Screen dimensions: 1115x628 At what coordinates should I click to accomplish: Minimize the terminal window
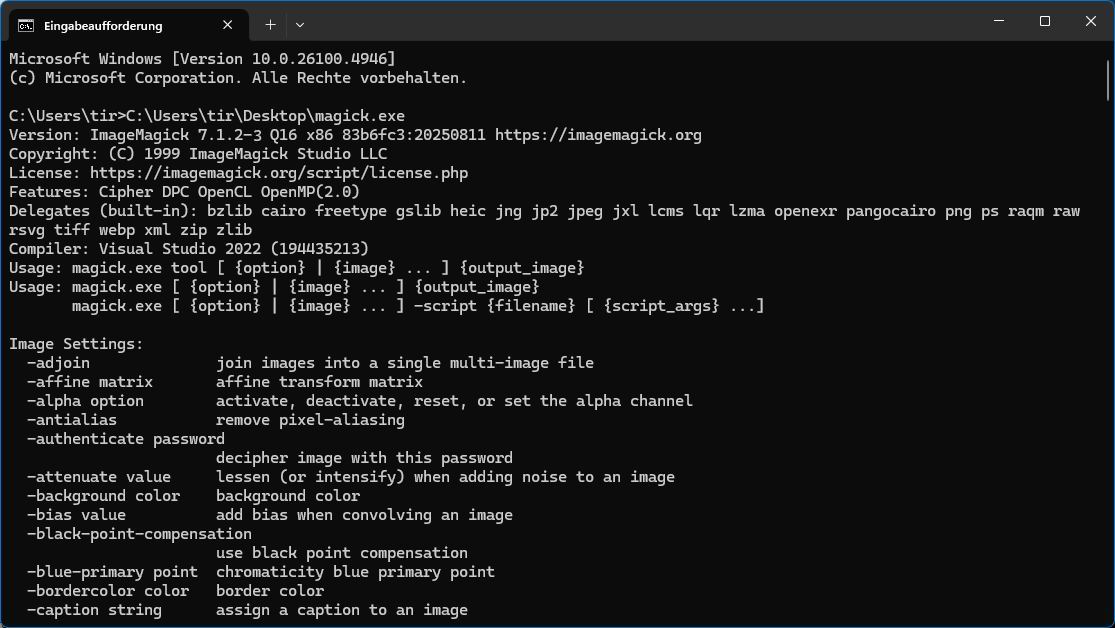point(999,22)
